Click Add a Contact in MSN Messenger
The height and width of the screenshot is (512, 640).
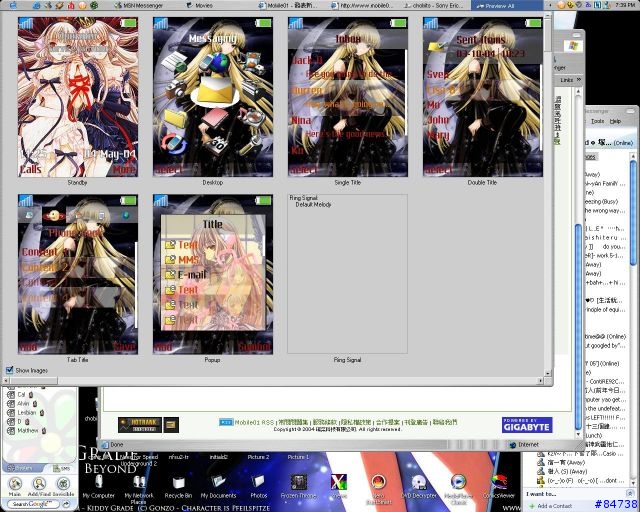tap(552, 506)
